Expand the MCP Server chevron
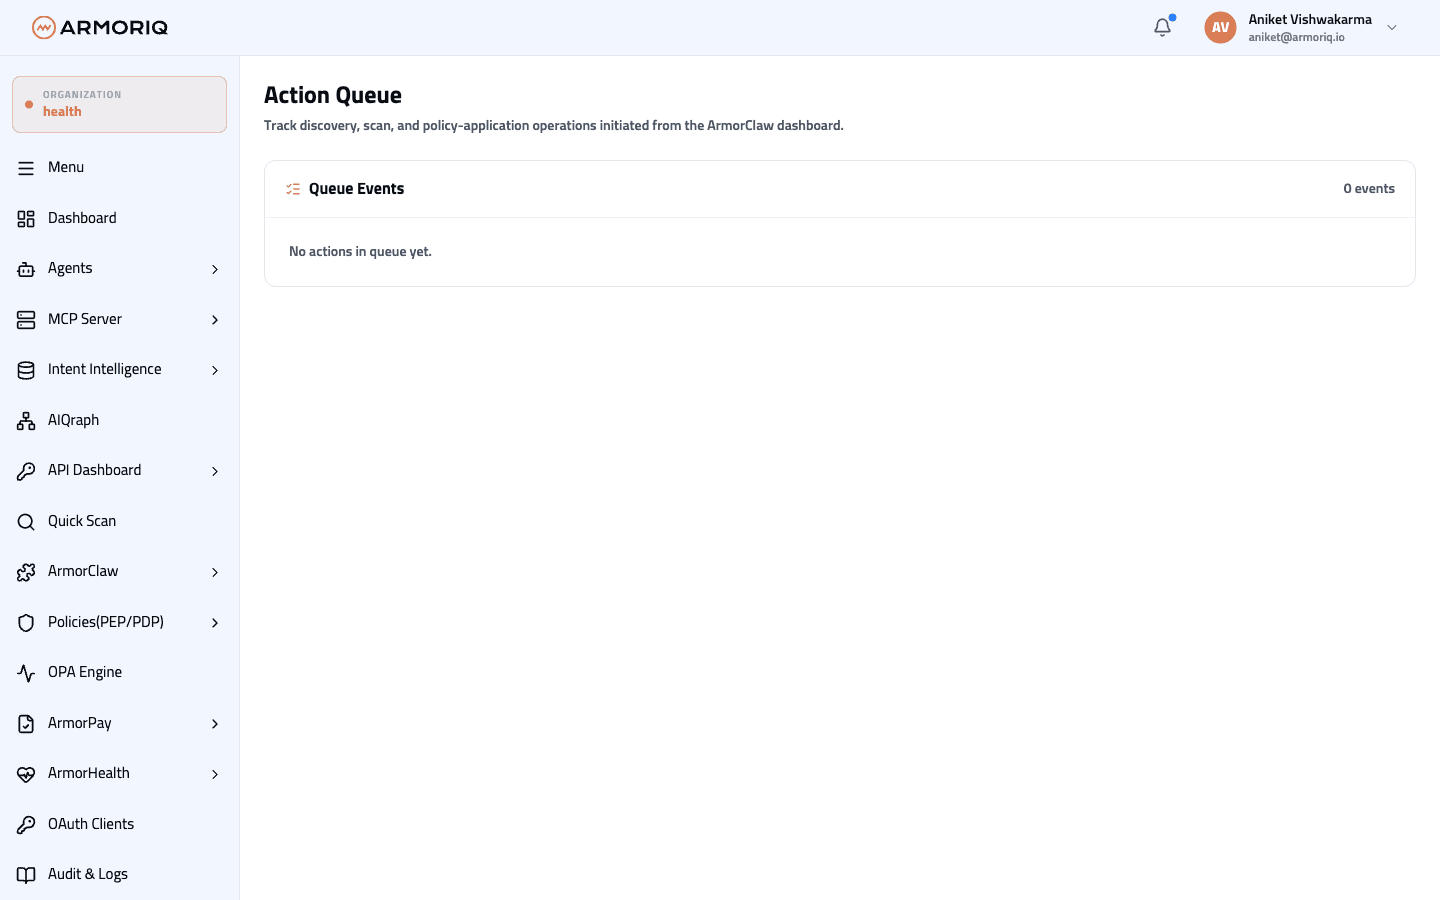The height and width of the screenshot is (900, 1440). click(x=215, y=320)
